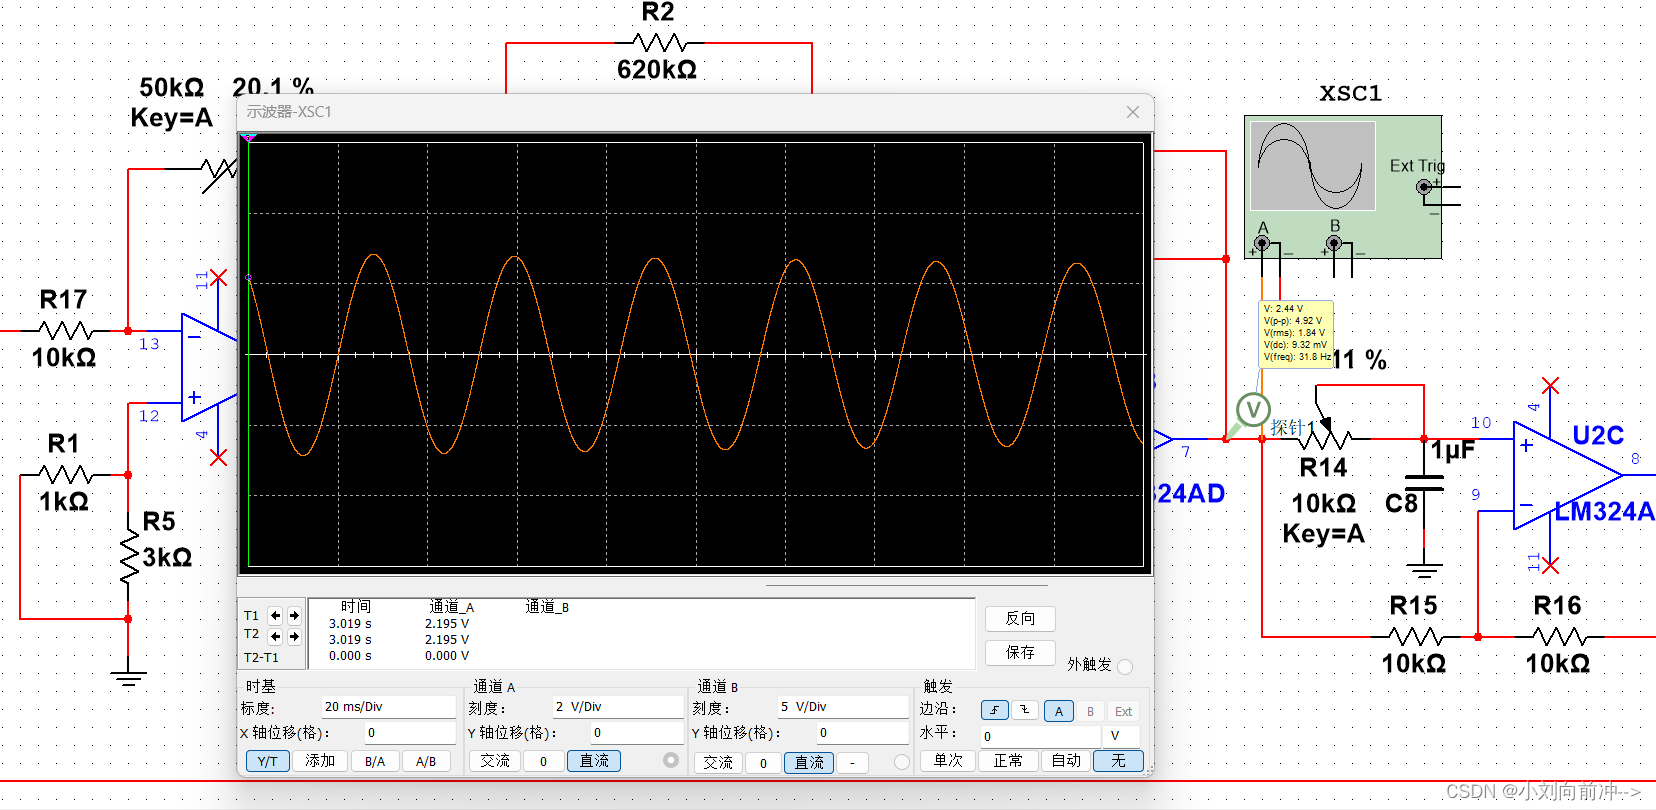Select the R1 1kΩ resistor symbol
This screenshot has width=1656, height=810.
(x=65, y=474)
